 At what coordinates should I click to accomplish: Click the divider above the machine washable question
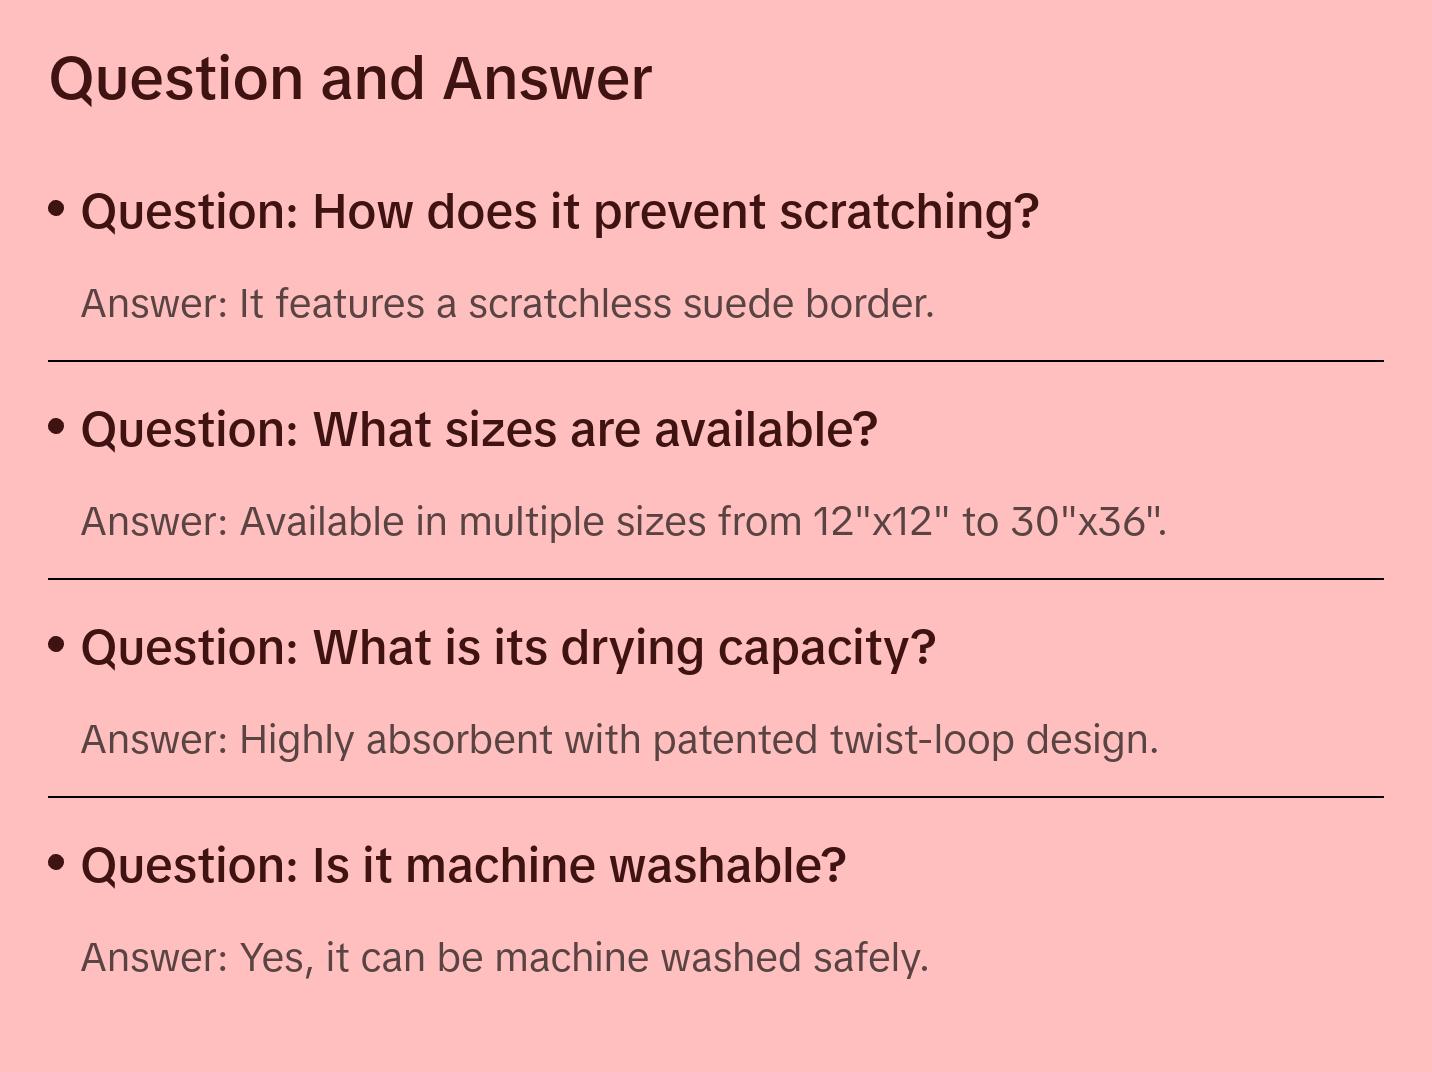click(716, 797)
